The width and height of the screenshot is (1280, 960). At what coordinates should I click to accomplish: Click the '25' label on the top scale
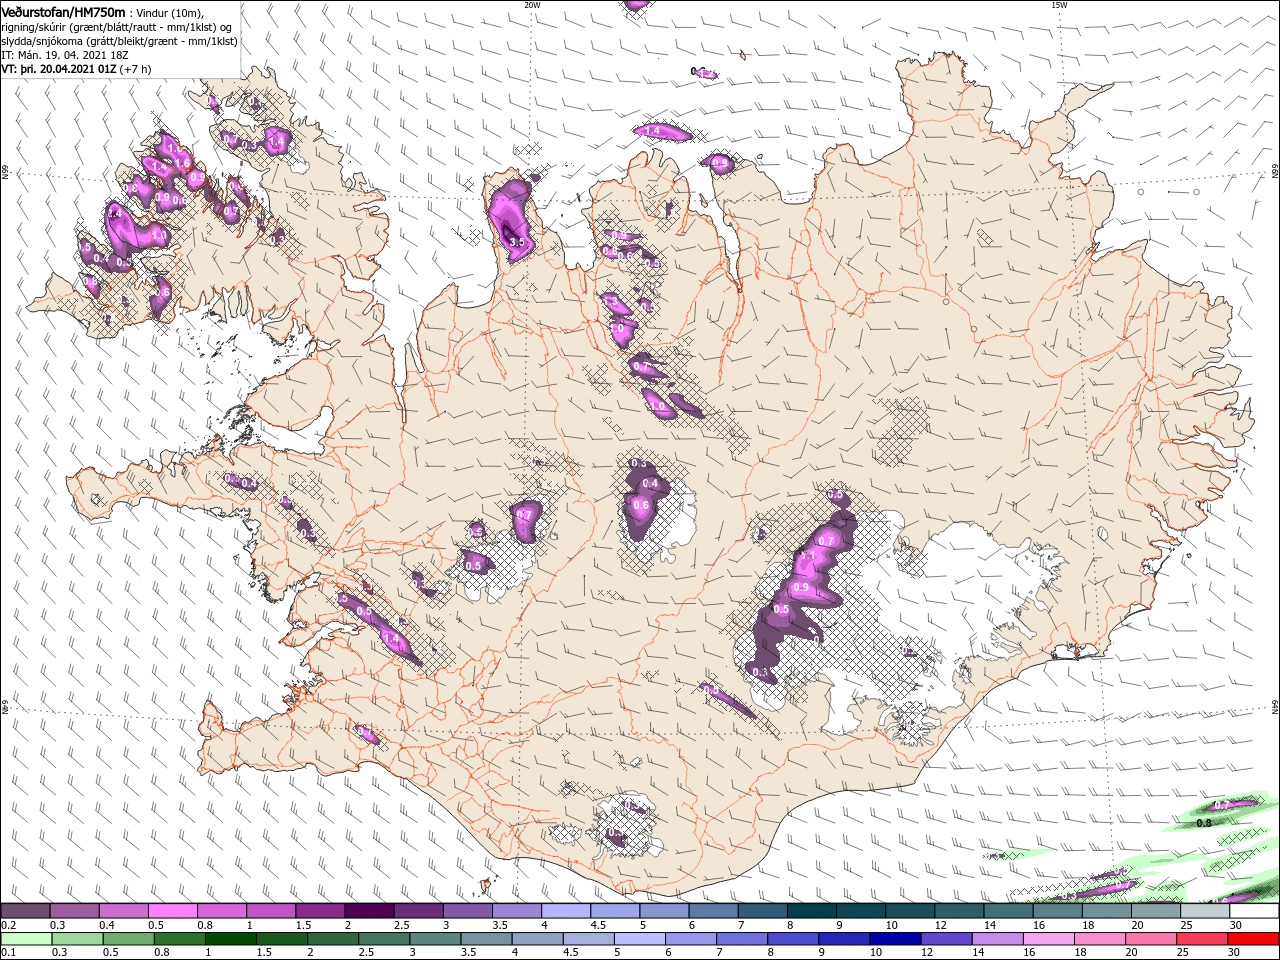point(1186,925)
